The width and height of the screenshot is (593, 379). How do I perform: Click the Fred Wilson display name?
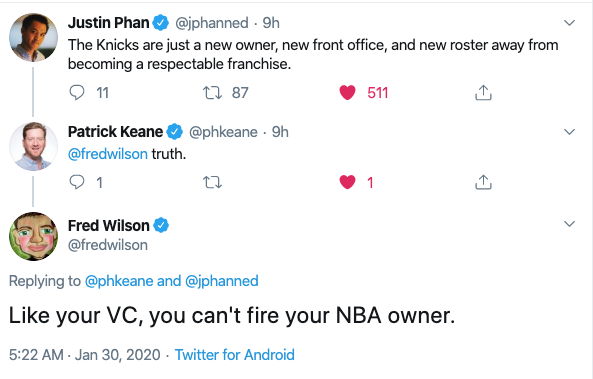[x=109, y=225]
